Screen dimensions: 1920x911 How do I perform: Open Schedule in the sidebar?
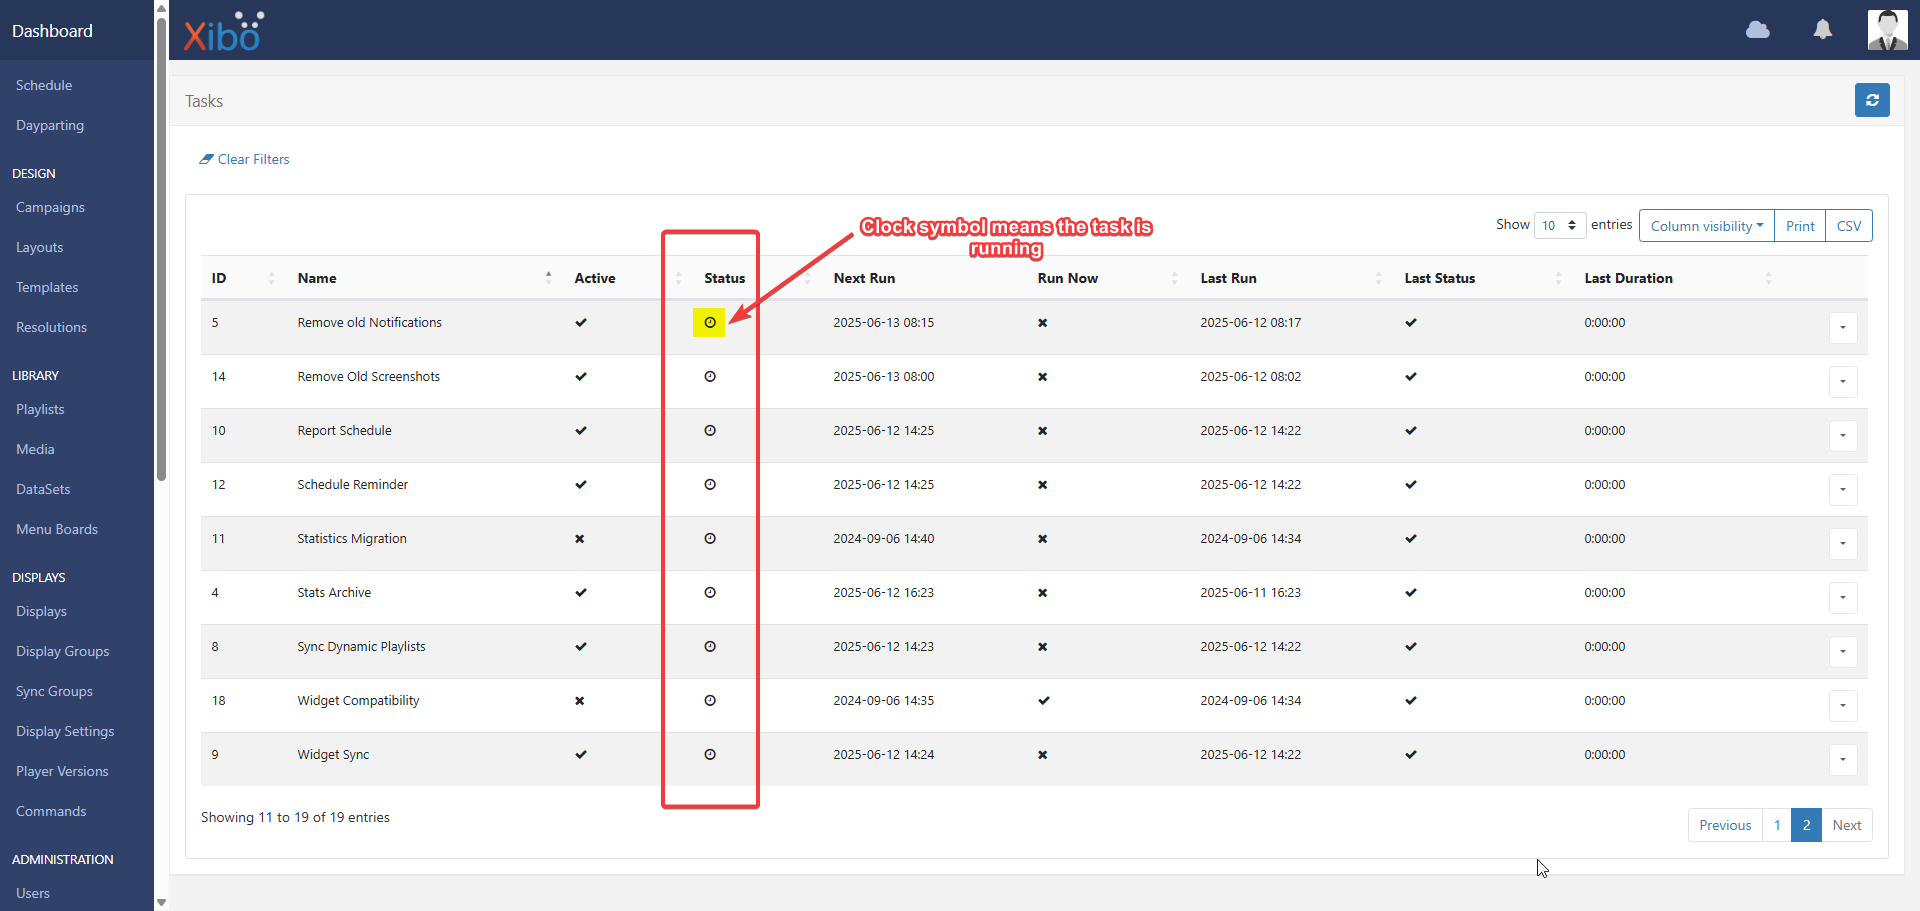(44, 85)
